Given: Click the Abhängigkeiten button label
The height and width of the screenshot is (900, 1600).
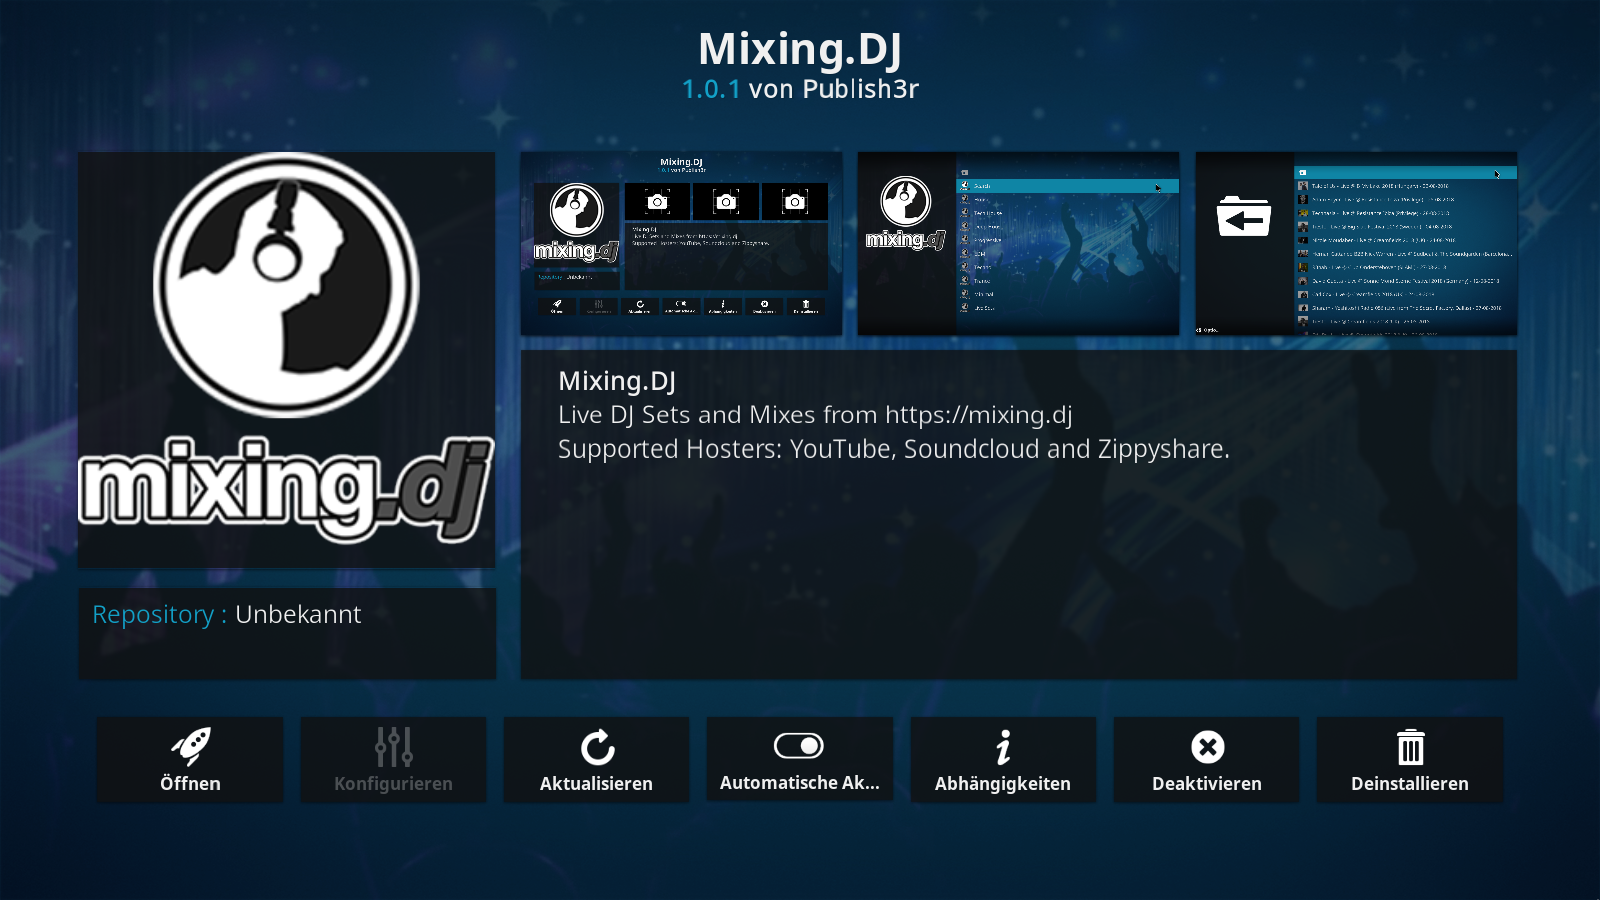Looking at the screenshot, I should 1003,784.
